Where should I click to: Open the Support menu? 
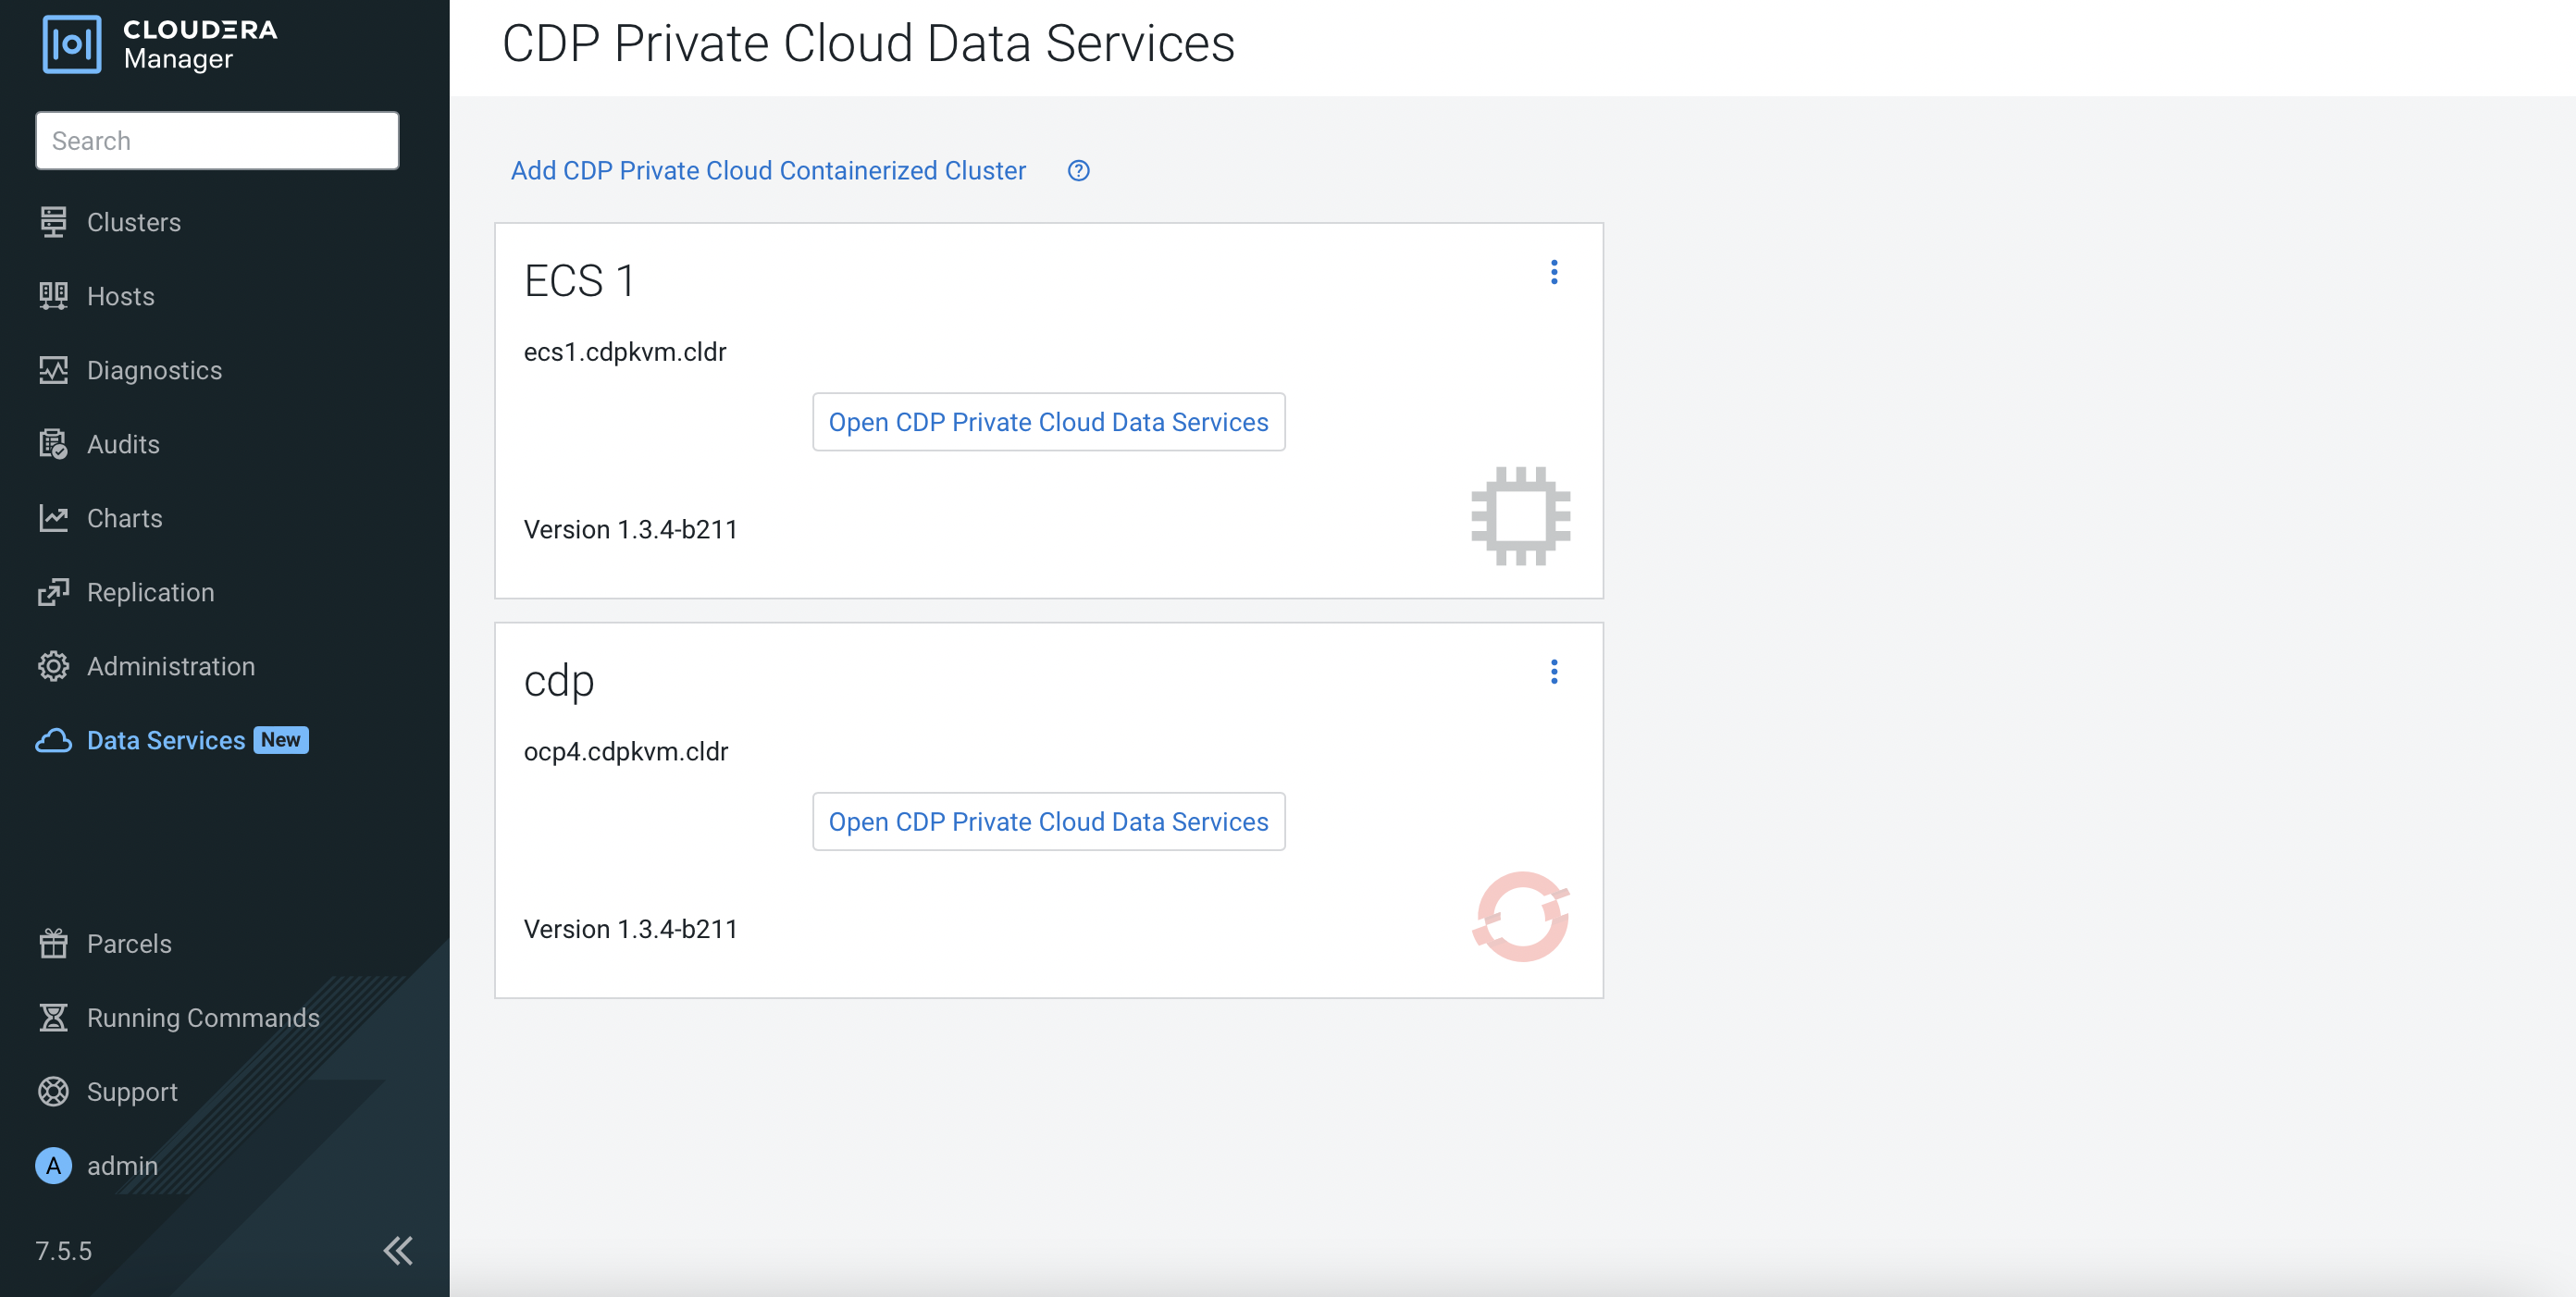[132, 1091]
